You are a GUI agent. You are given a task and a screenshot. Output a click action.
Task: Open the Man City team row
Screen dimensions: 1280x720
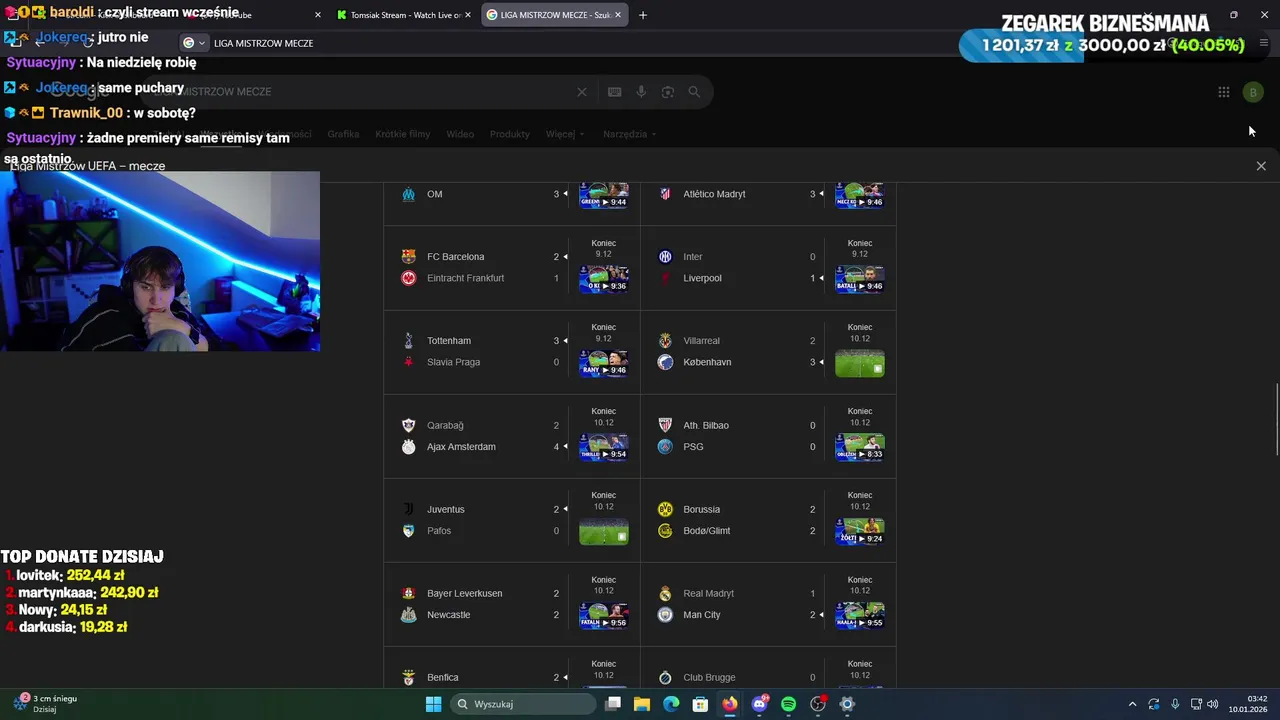pos(738,615)
